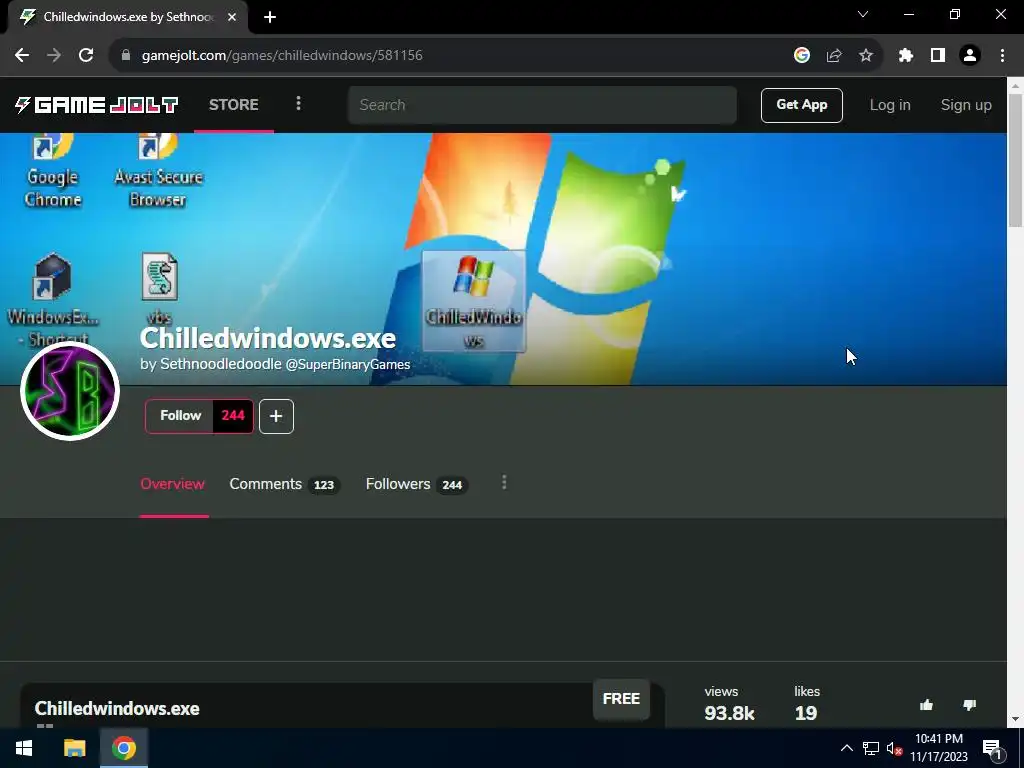Image resolution: width=1024 pixels, height=768 pixels.
Task: Share this page with the share icon
Action: click(834, 56)
